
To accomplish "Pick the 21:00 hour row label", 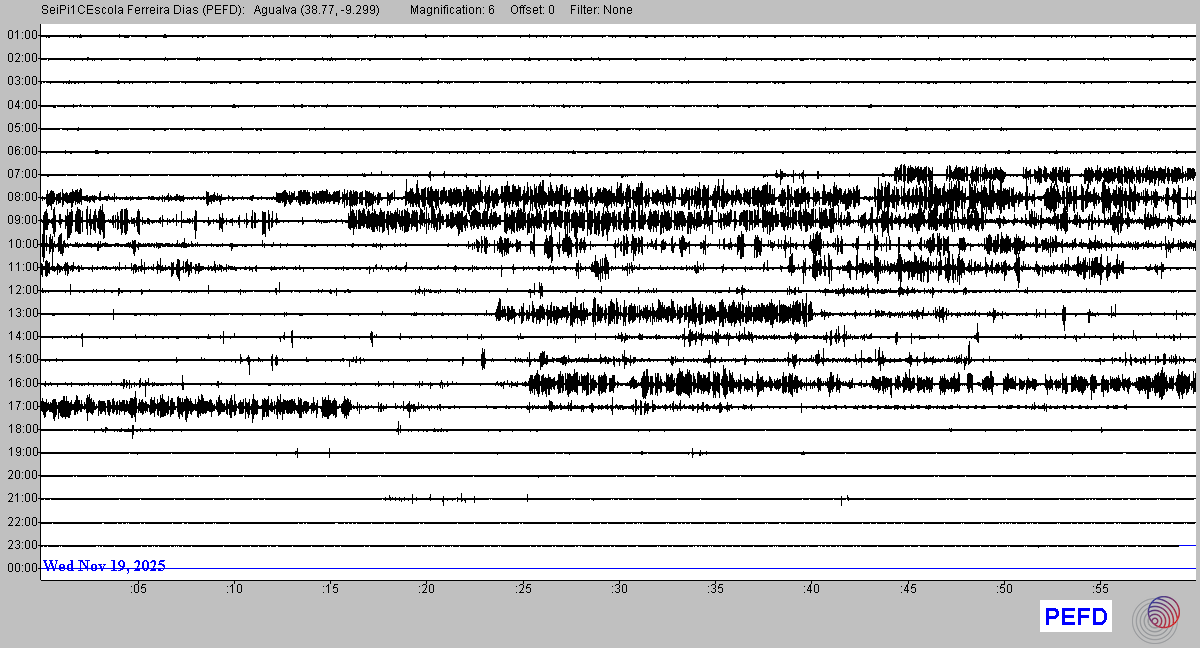I will [21, 499].
